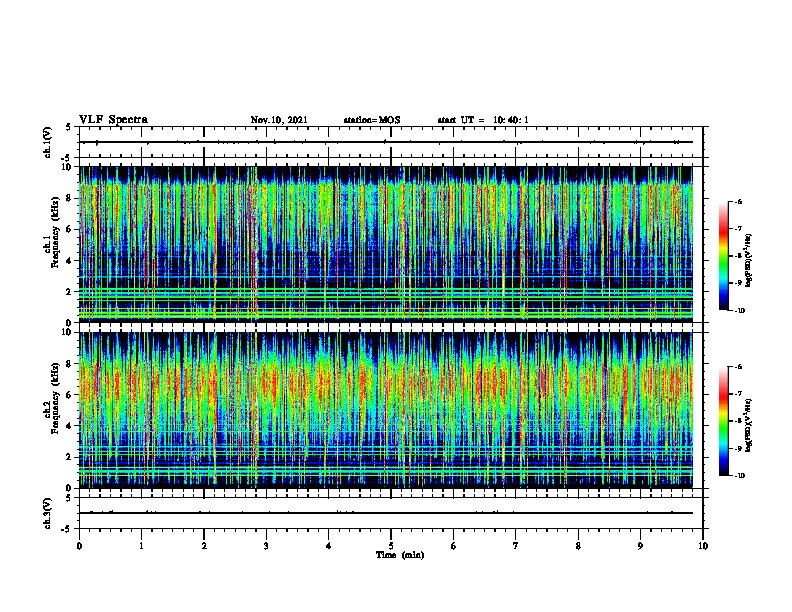
Task: Click the ch.1 spectrogram color bar
Action: pyautogui.click(x=723, y=256)
